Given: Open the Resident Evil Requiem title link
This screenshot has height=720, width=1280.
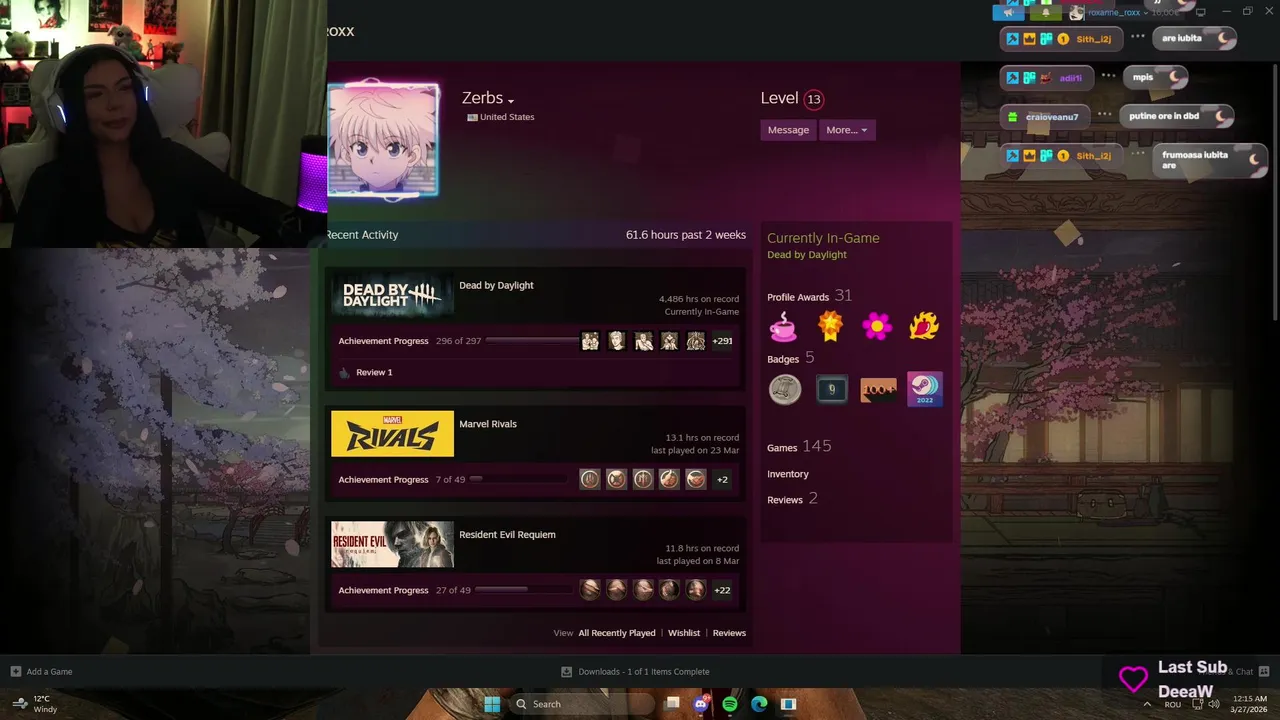Looking at the screenshot, I should point(507,534).
